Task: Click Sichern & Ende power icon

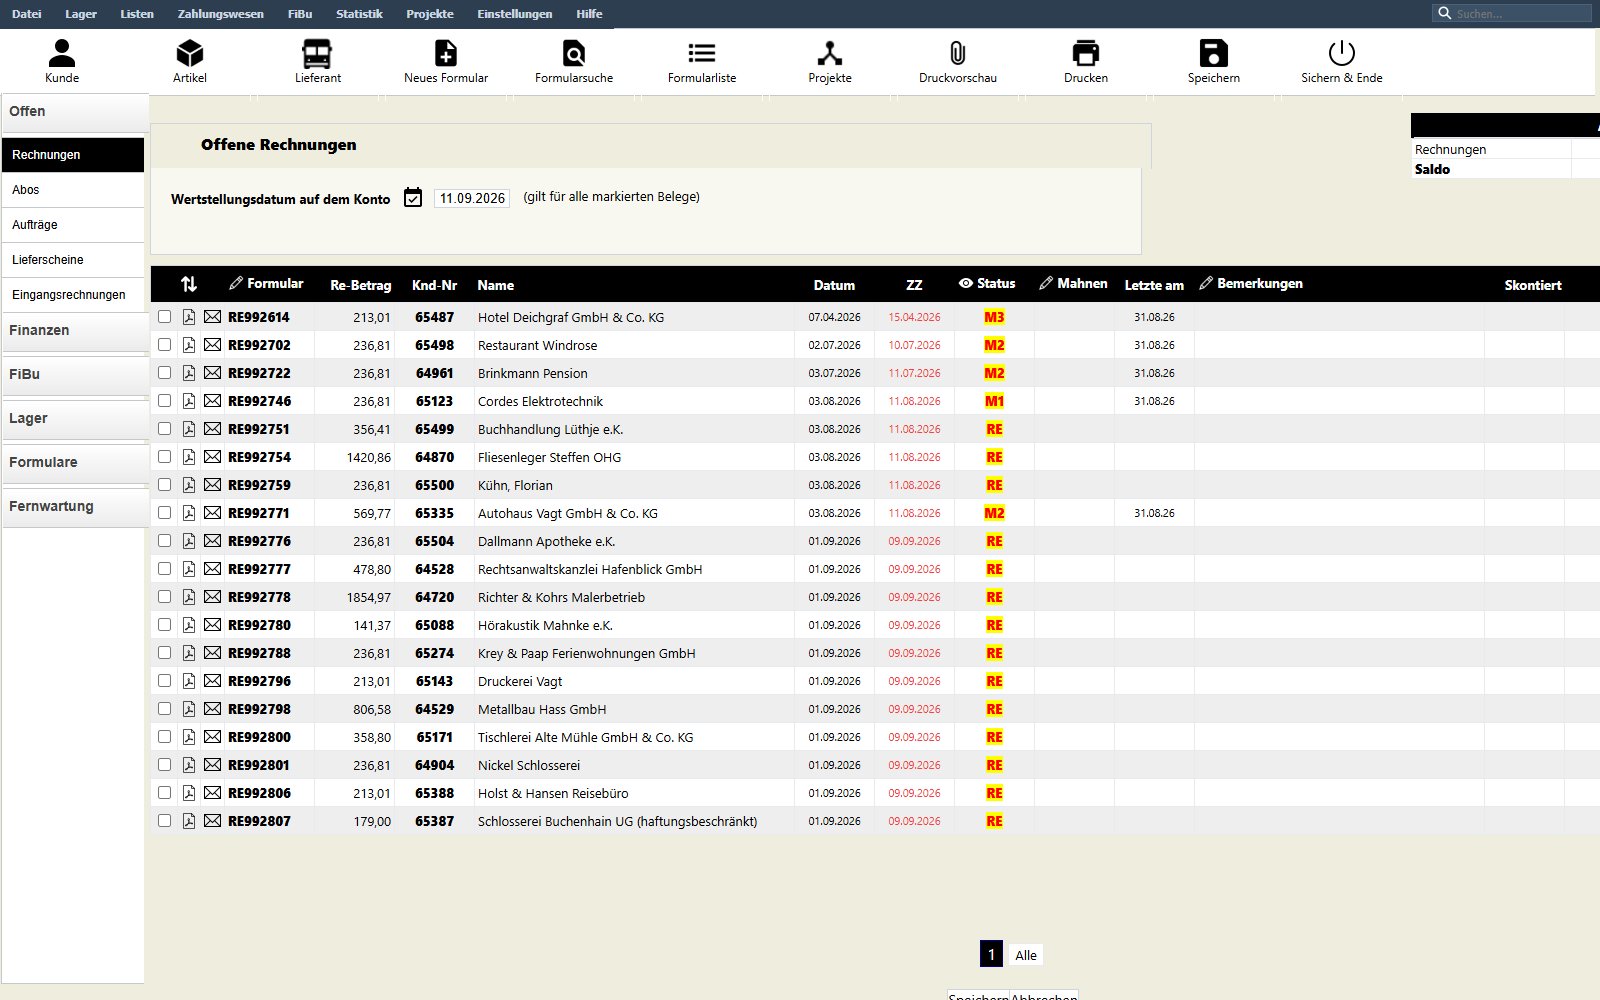Action: pyautogui.click(x=1342, y=53)
